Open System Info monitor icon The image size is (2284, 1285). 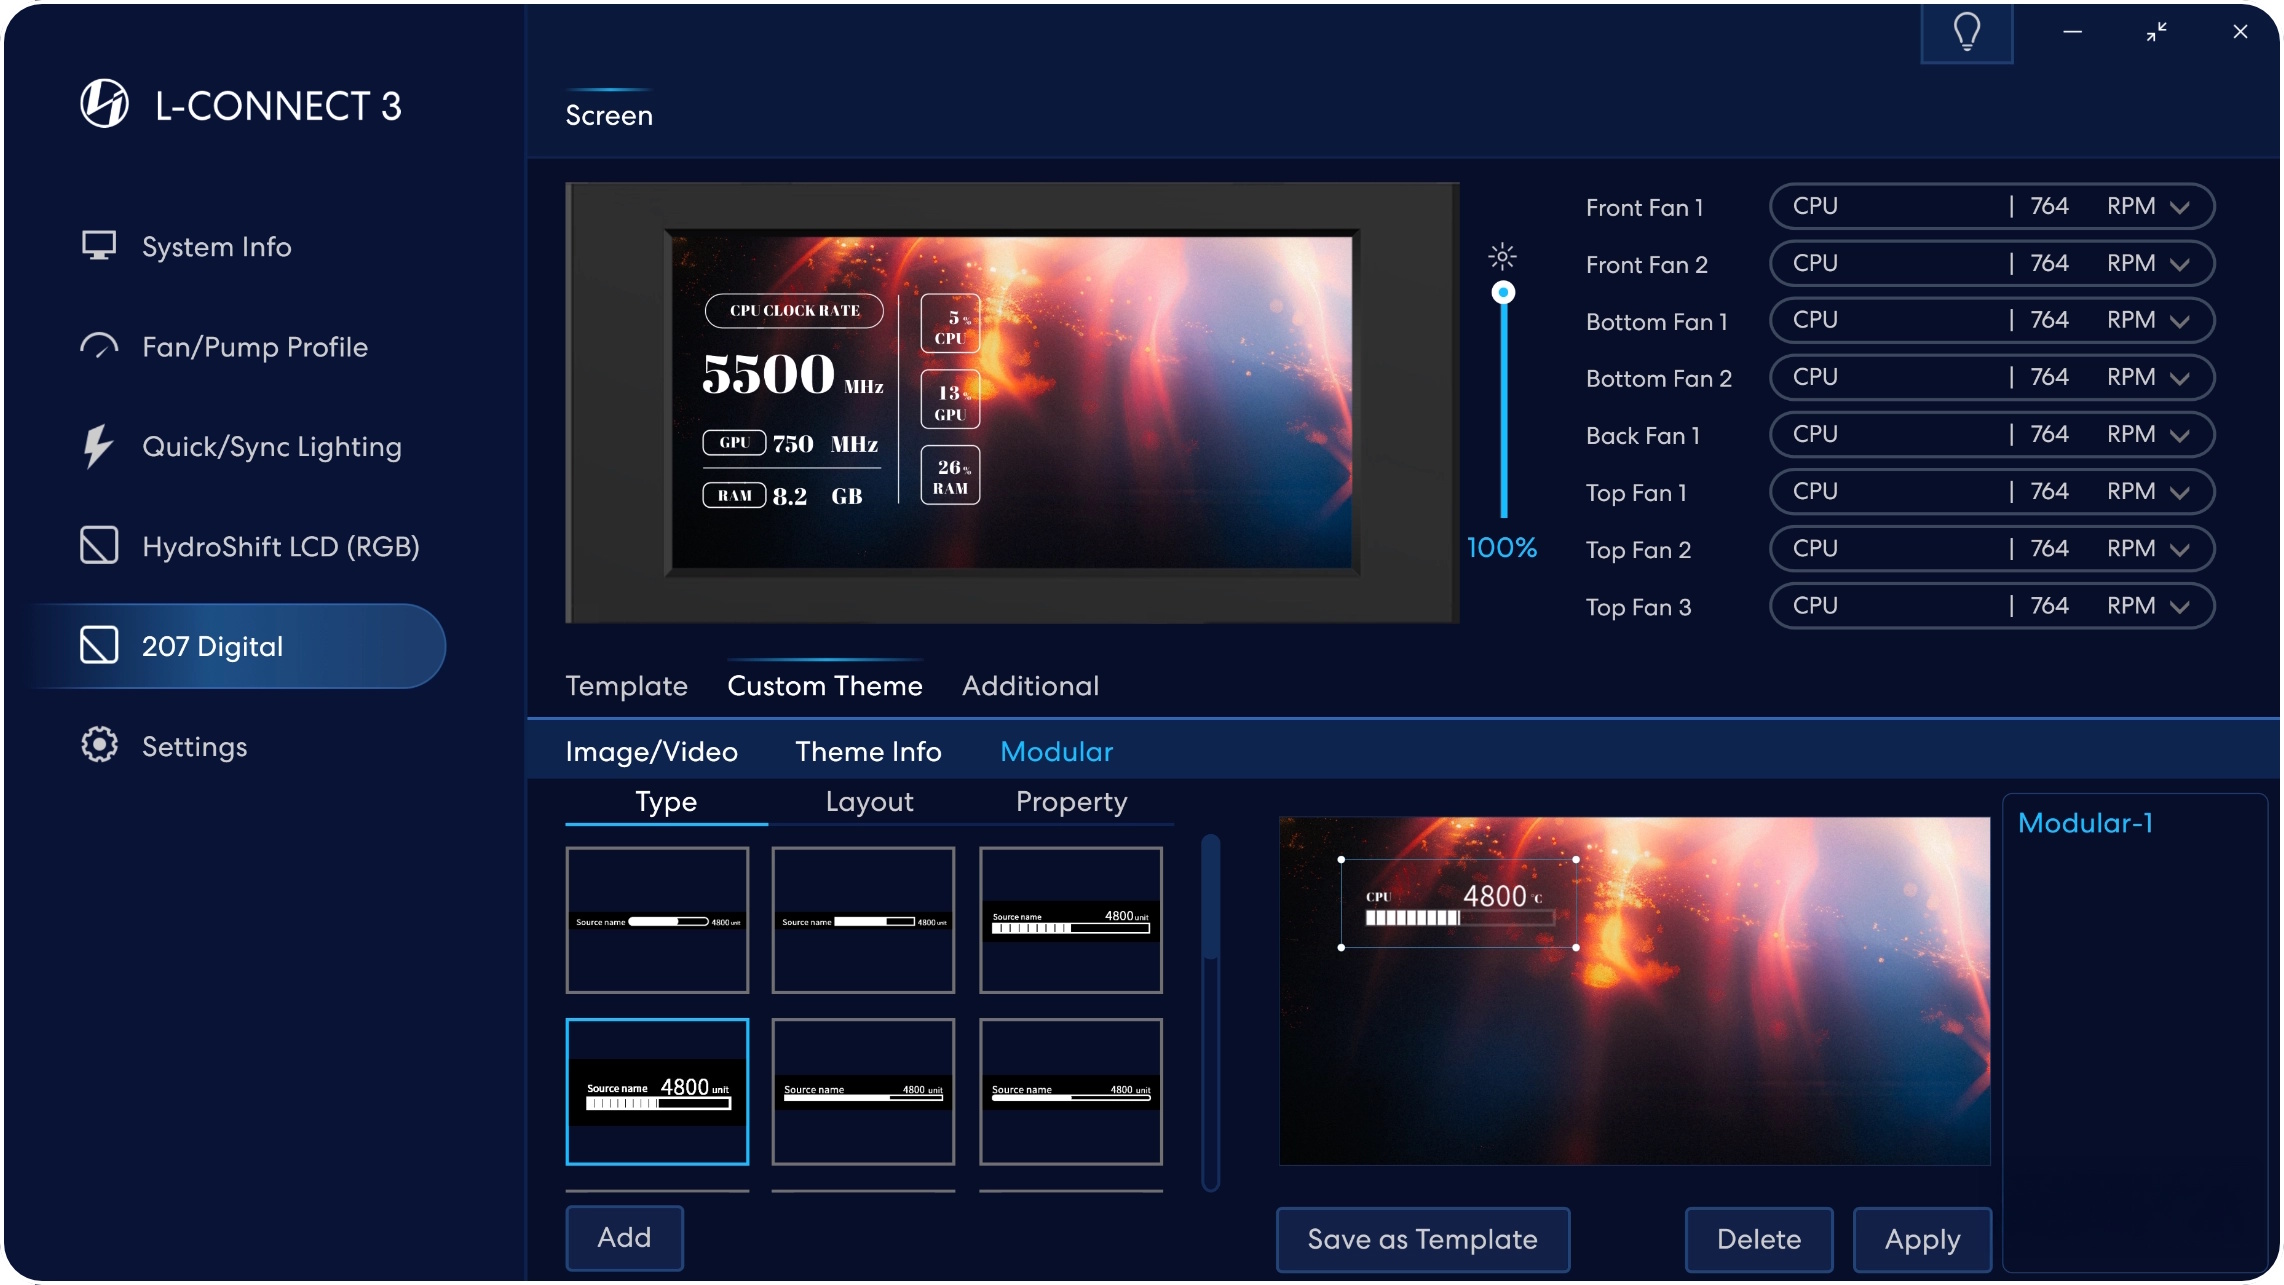point(99,246)
